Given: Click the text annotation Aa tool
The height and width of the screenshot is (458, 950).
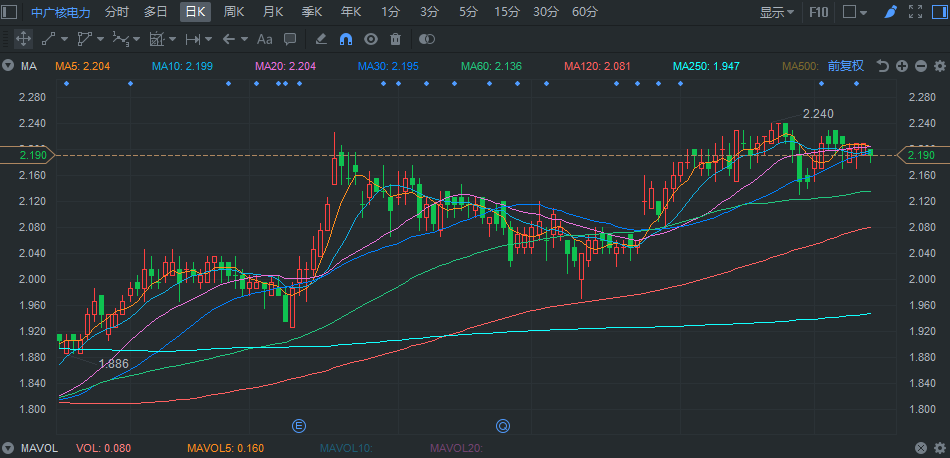Looking at the screenshot, I should coord(264,39).
